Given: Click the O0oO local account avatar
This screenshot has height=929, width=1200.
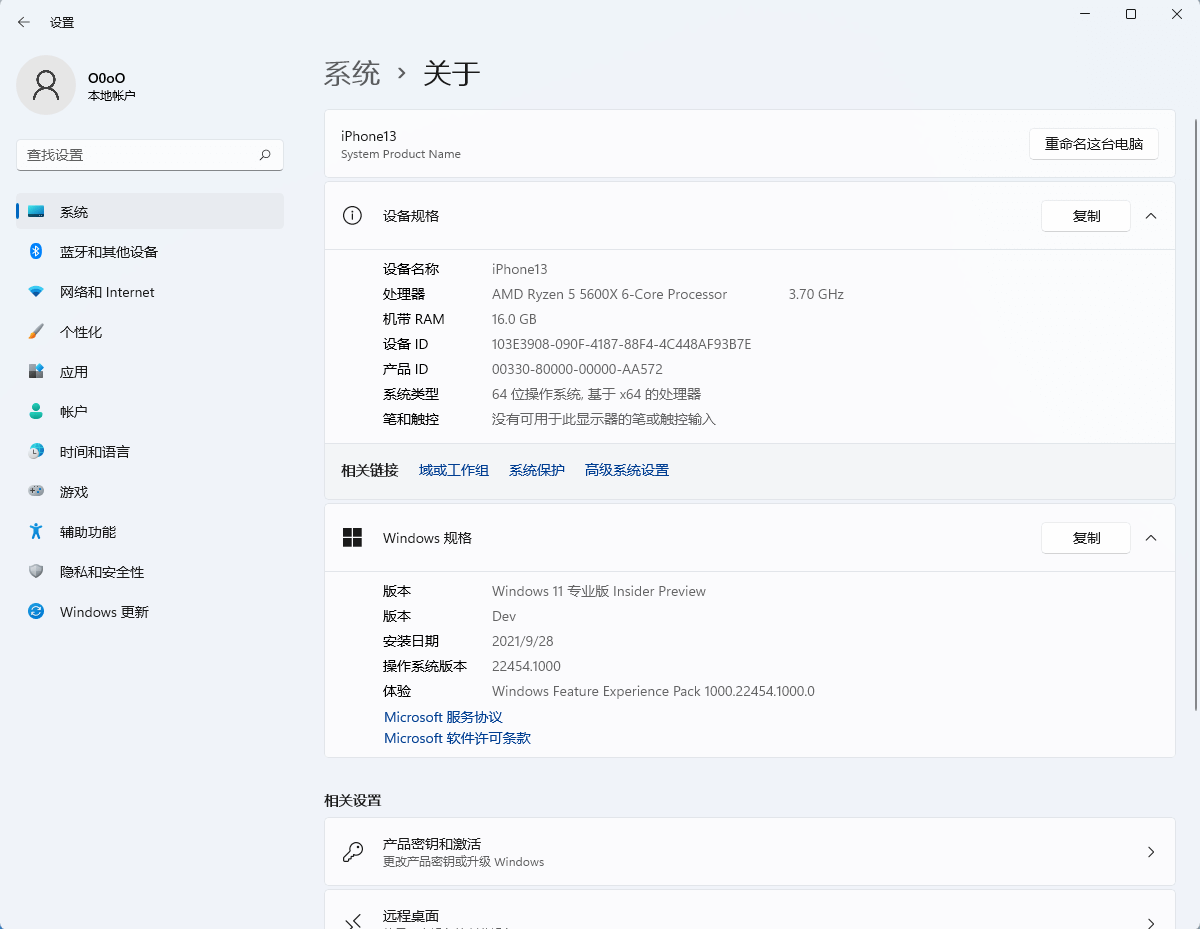Looking at the screenshot, I should [46, 85].
